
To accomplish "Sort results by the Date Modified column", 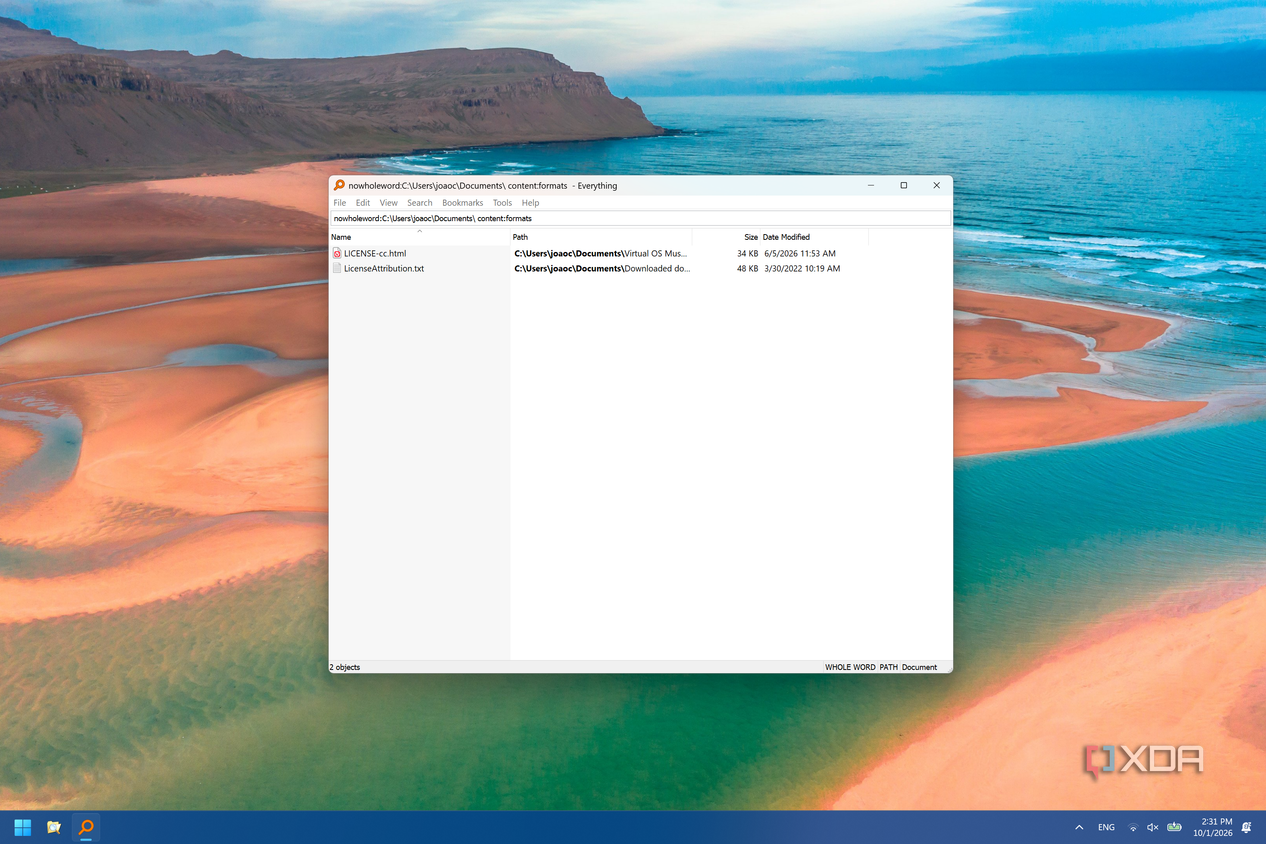I will [814, 237].
